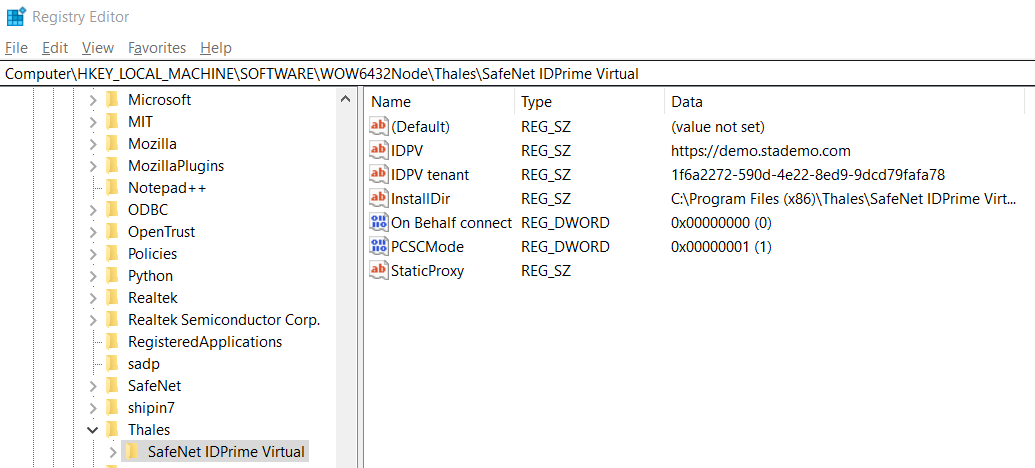
Task: Open the View menu
Action: [x=98, y=48]
